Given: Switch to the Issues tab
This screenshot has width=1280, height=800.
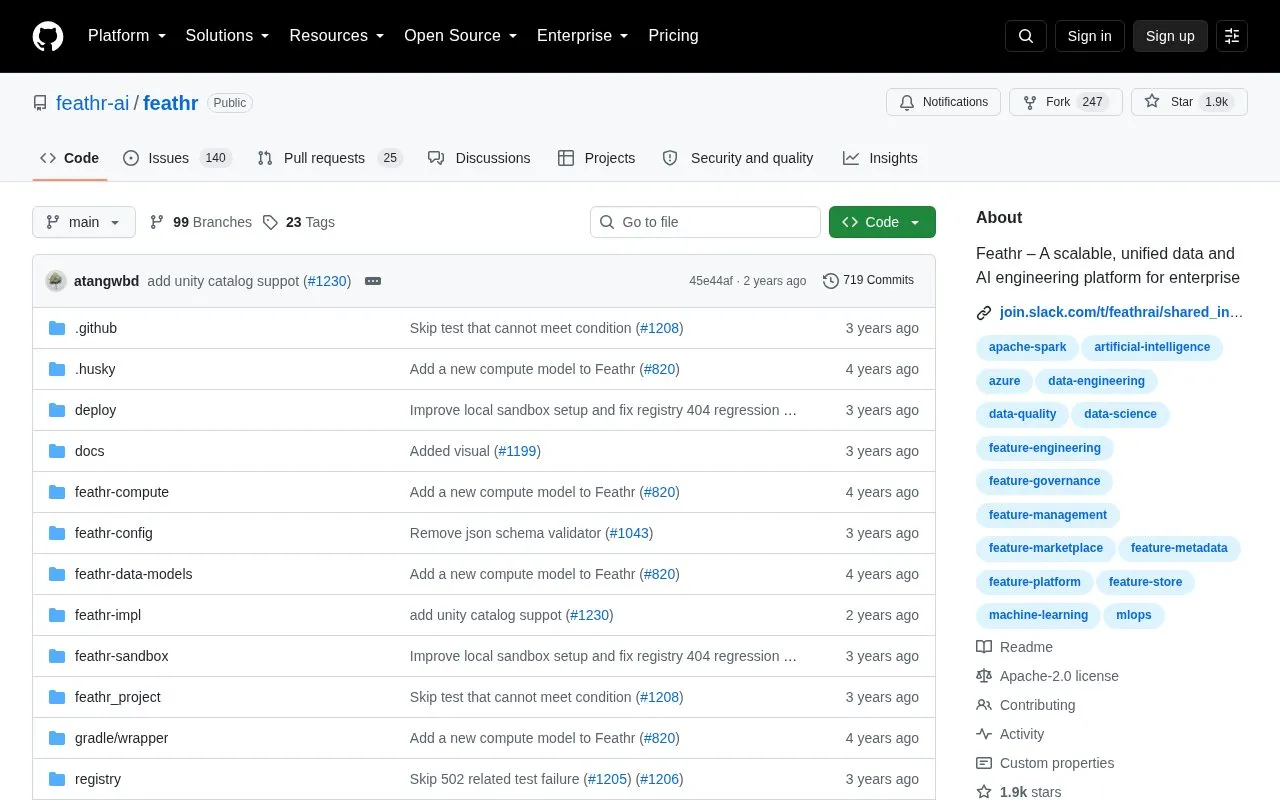Looking at the screenshot, I should tap(177, 158).
